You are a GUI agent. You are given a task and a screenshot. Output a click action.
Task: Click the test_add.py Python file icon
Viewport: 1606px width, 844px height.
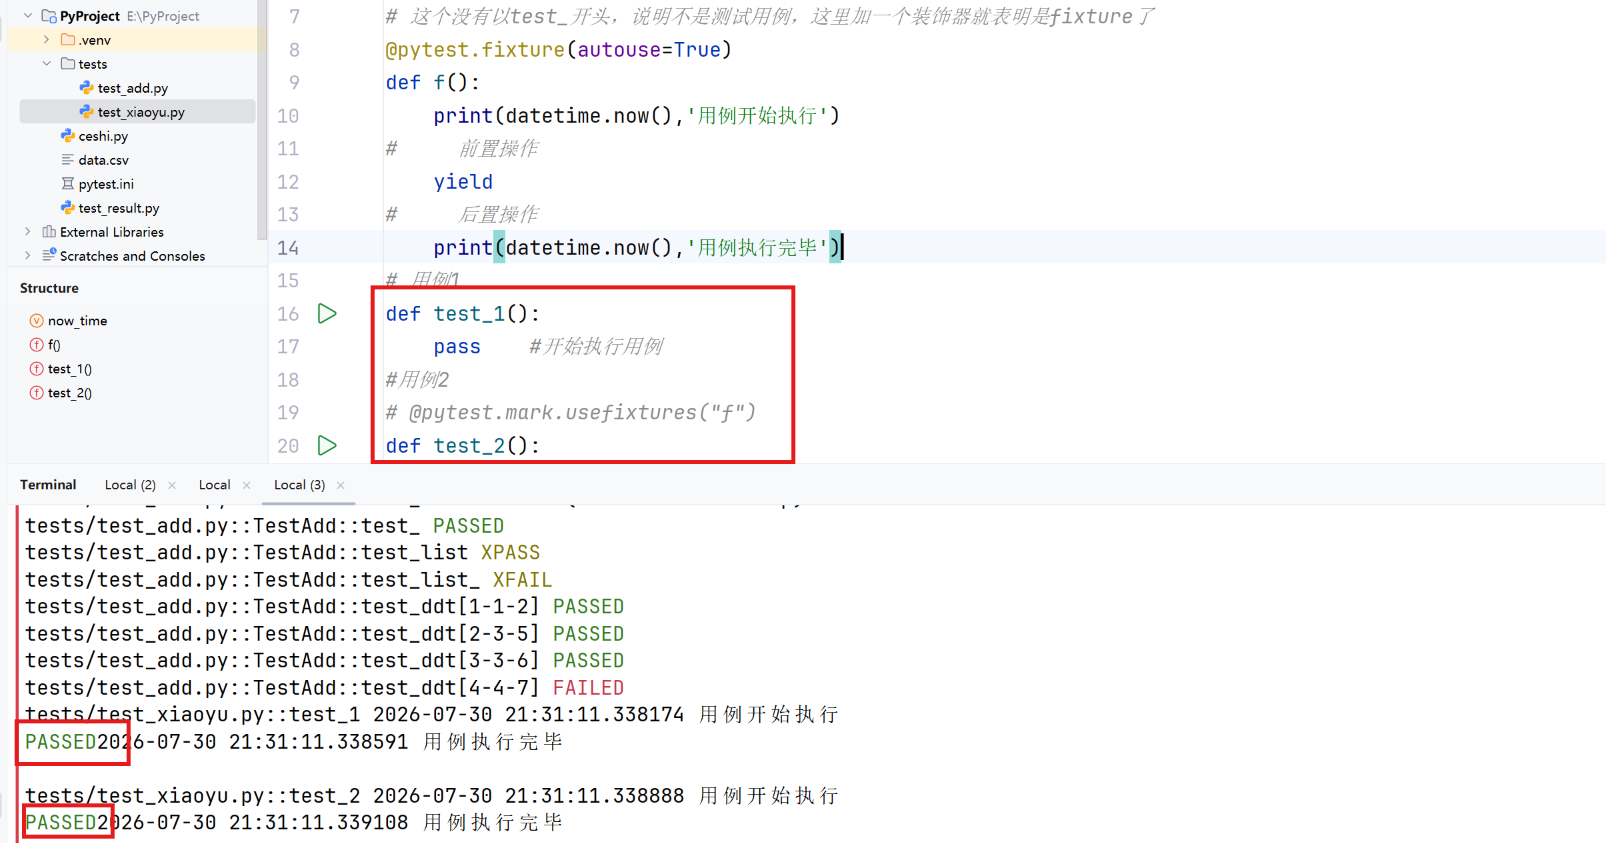pyautogui.click(x=87, y=88)
